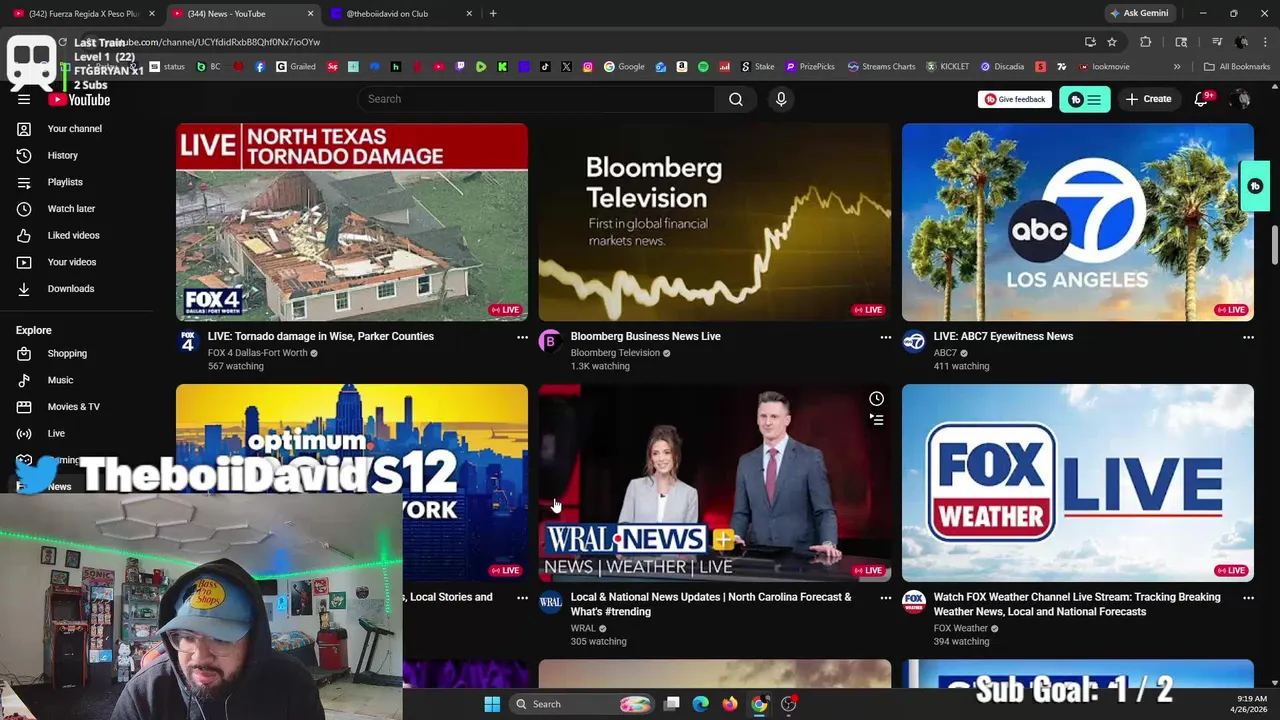Click the Windows Start button
This screenshot has width=1280, height=720.
492,704
